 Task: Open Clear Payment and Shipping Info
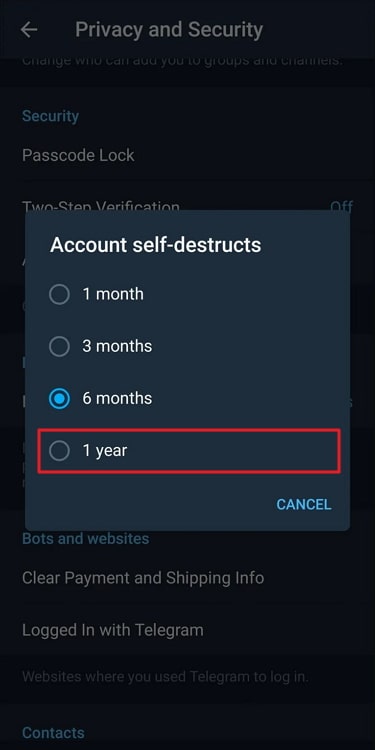[143, 578]
